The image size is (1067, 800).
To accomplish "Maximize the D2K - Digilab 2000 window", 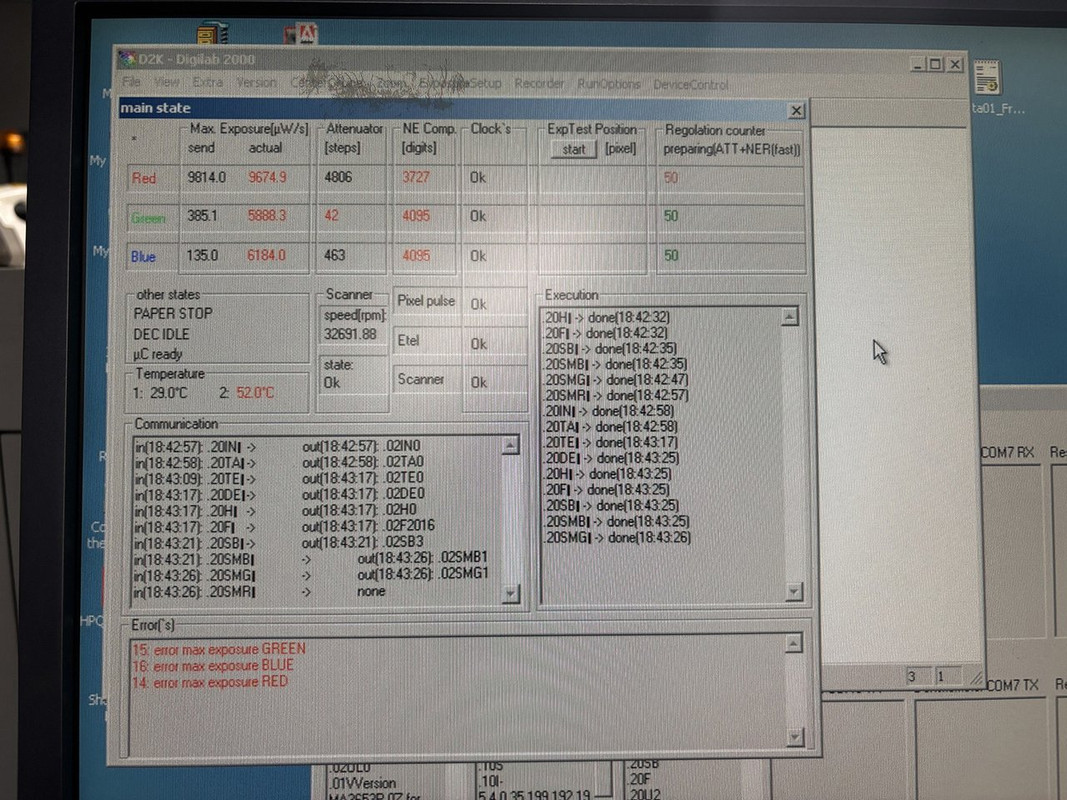I will (x=936, y=65).
